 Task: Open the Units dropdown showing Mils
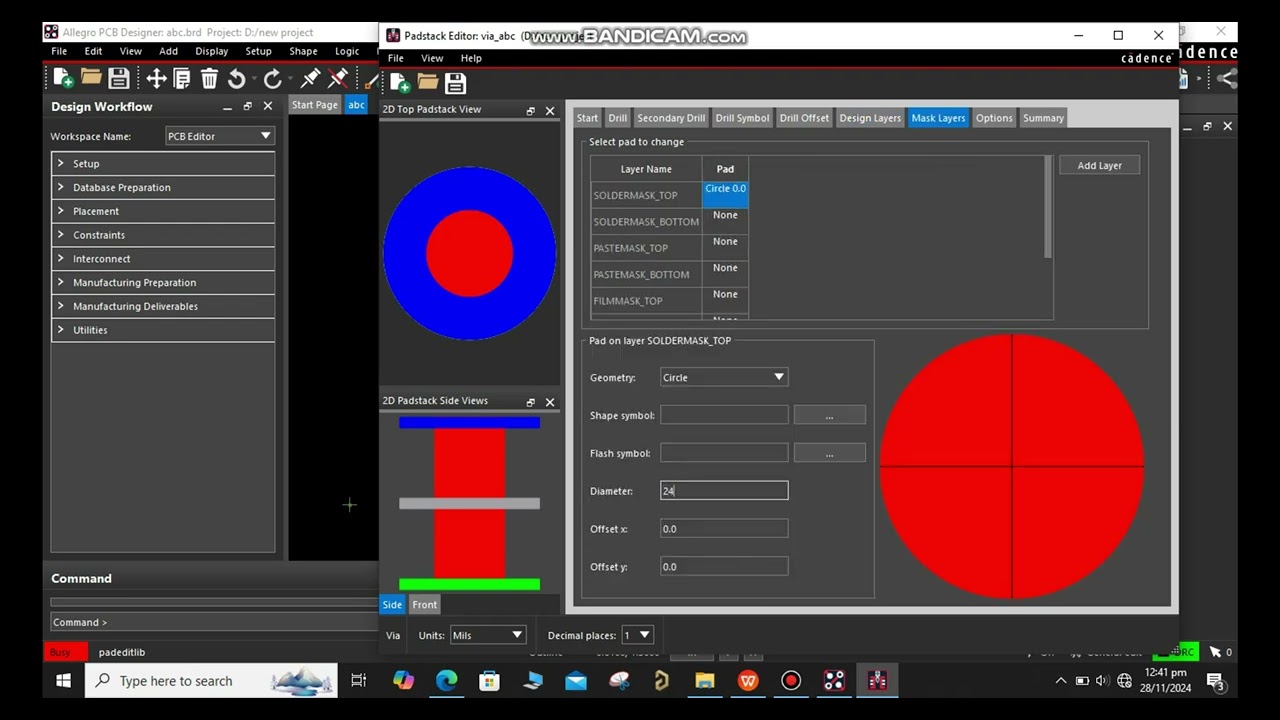[488, 635]
